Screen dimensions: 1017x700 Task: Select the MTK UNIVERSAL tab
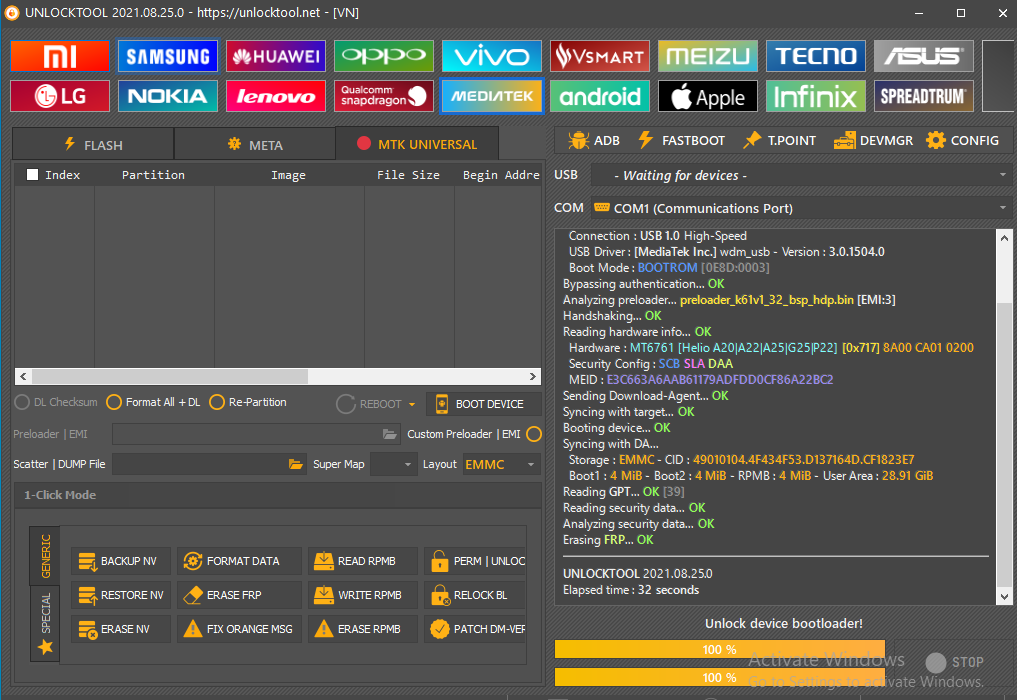click(417, 143)
